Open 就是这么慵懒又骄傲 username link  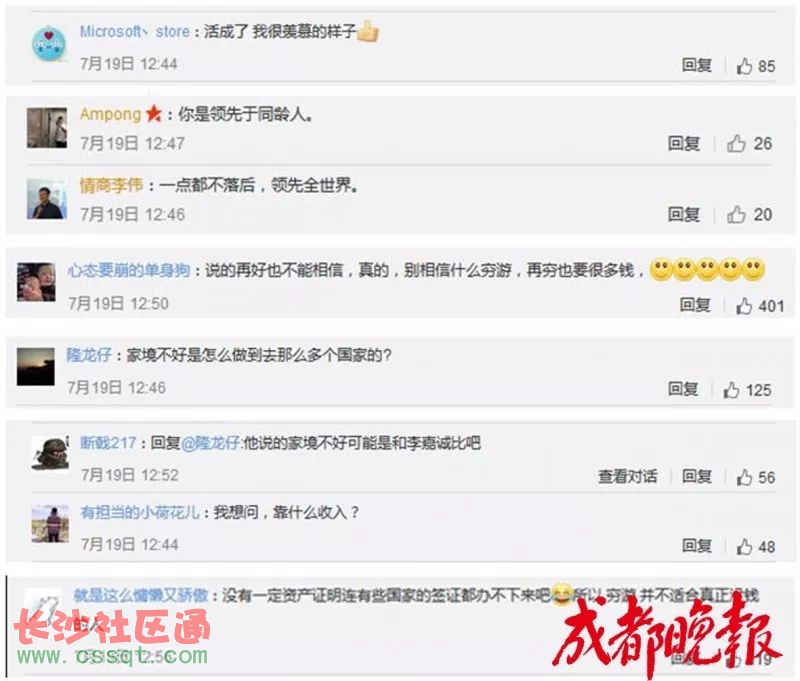[x=141, y=595]
